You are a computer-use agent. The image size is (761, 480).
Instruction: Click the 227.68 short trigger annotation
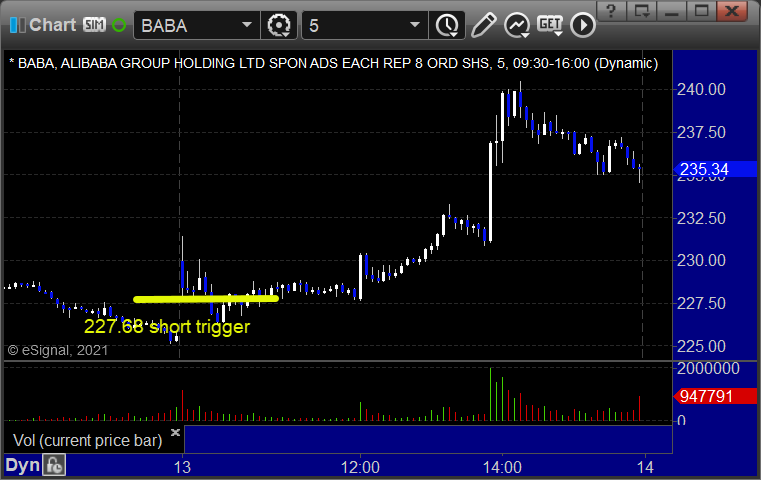[x=167, y=327]
